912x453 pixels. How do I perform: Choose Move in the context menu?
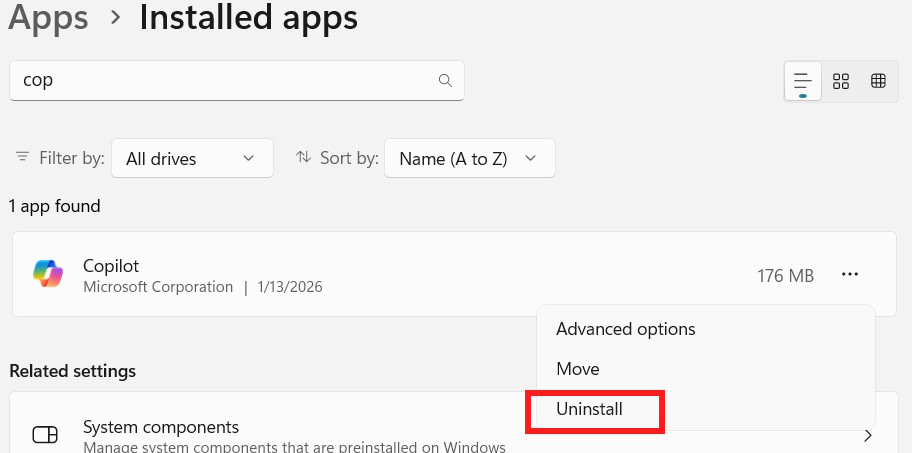click(578, 369)
